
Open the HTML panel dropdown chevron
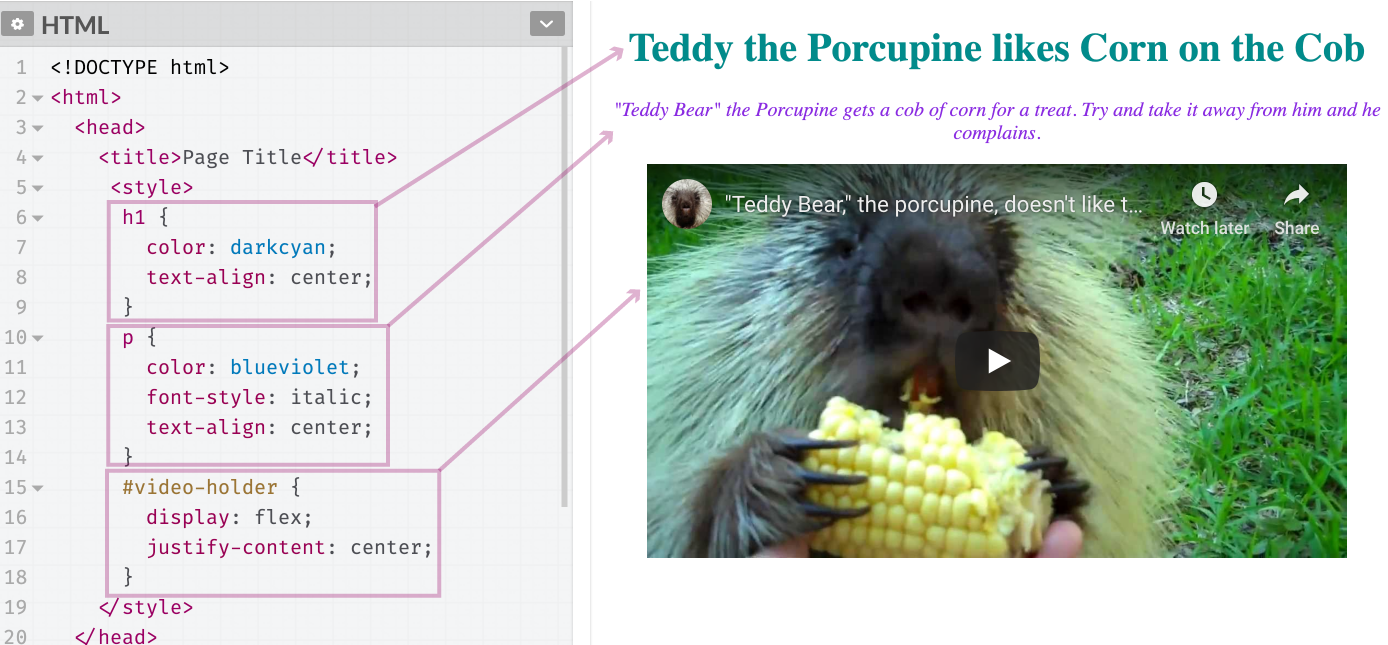click(x=547, y=24)
